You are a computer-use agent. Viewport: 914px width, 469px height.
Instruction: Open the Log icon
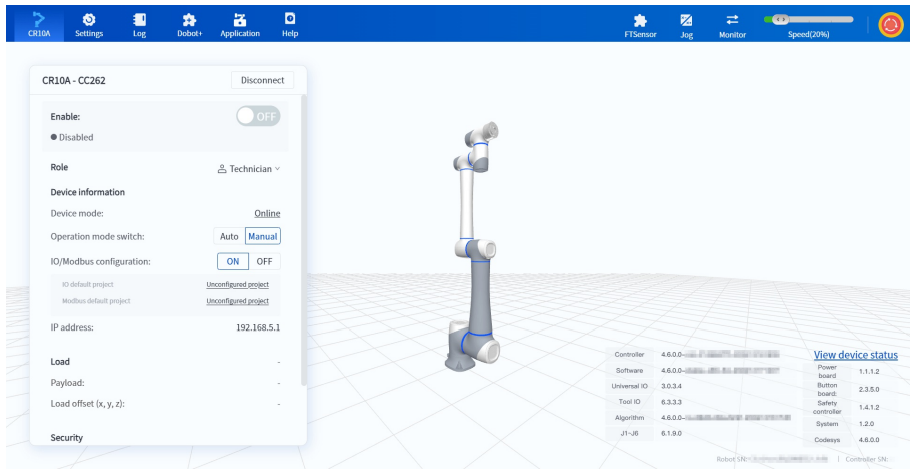tap(139, 20)
